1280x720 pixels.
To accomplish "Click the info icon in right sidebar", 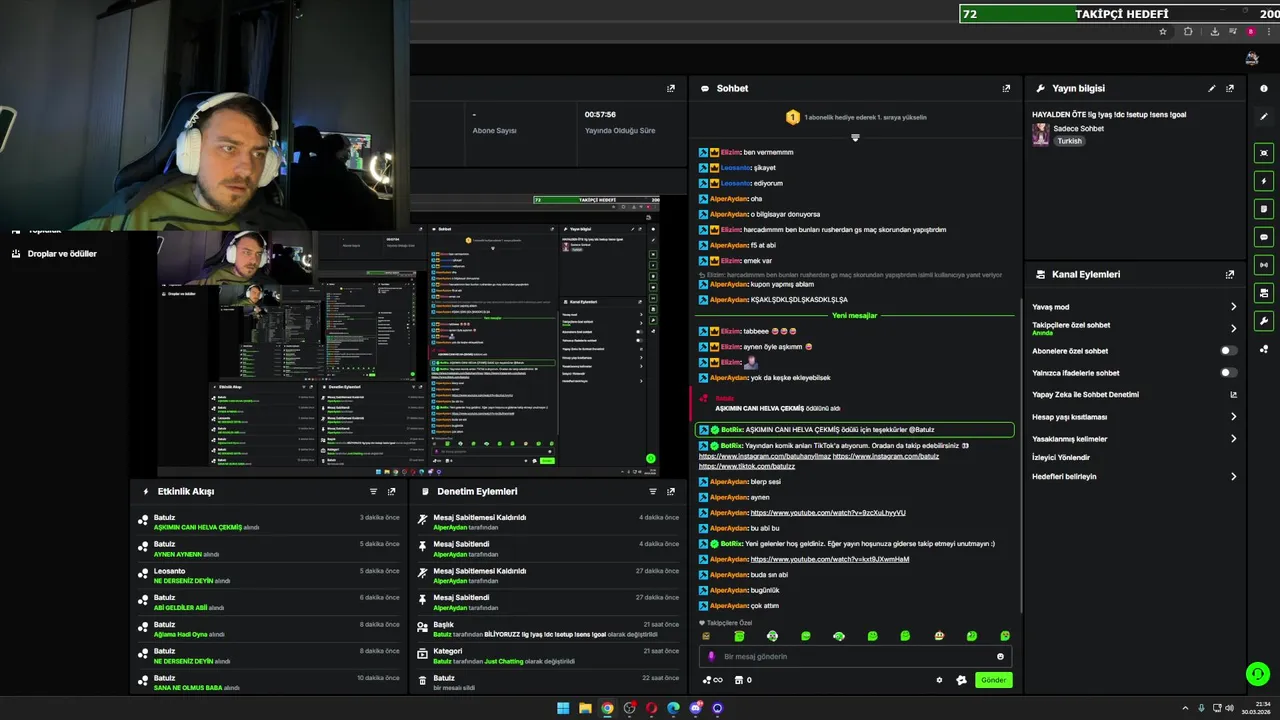I will pyautogui.click(x=1264, y=89).
